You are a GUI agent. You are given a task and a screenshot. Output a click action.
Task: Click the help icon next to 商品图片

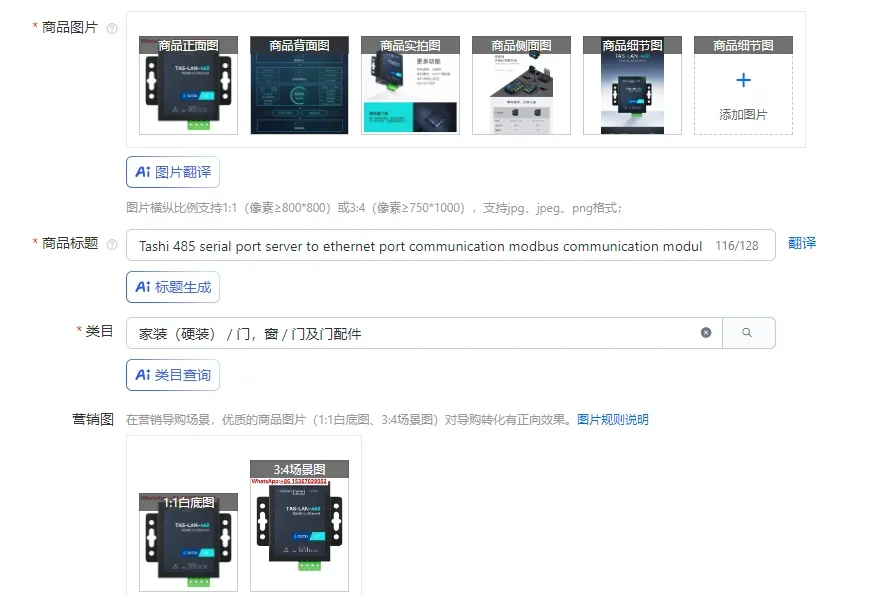pos(112,28)
